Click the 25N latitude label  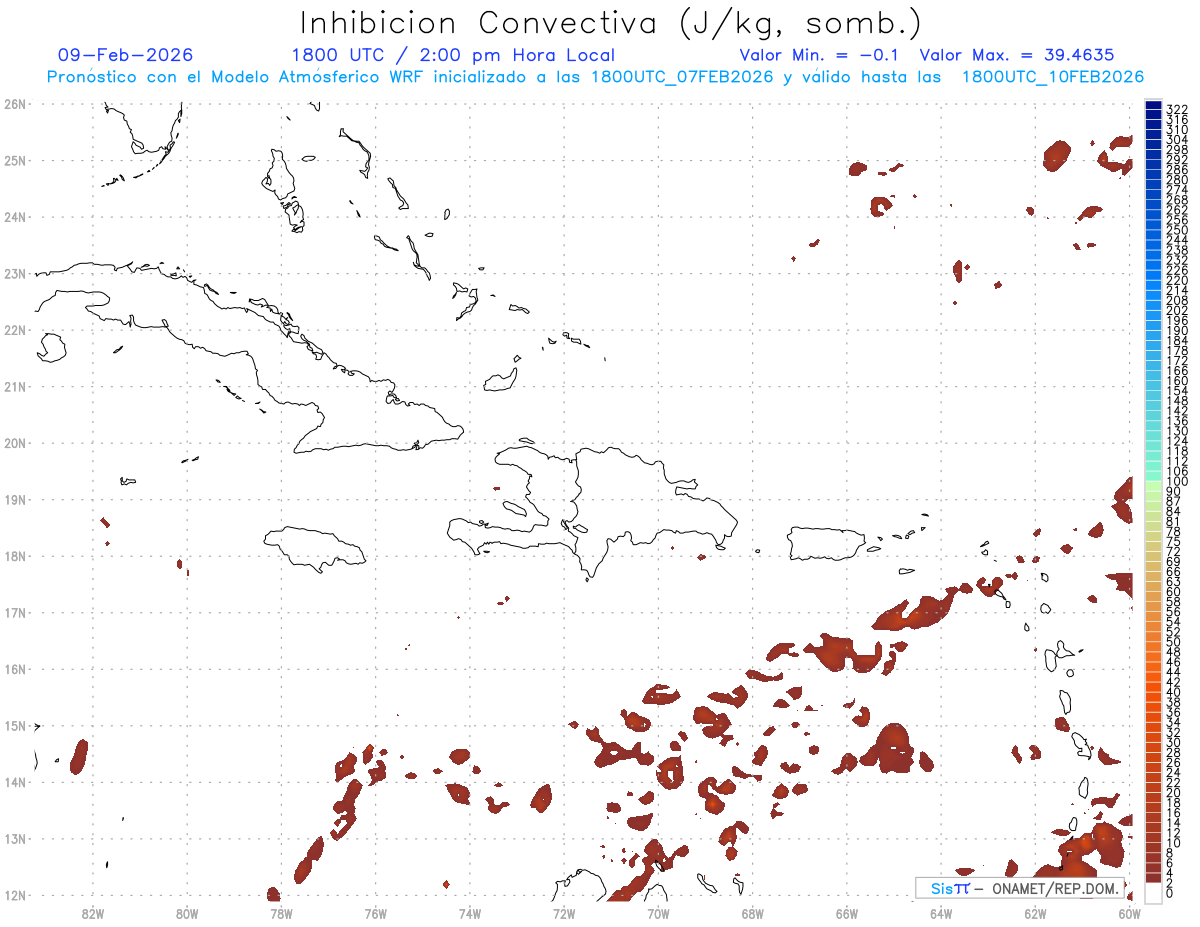coord(15,160)
